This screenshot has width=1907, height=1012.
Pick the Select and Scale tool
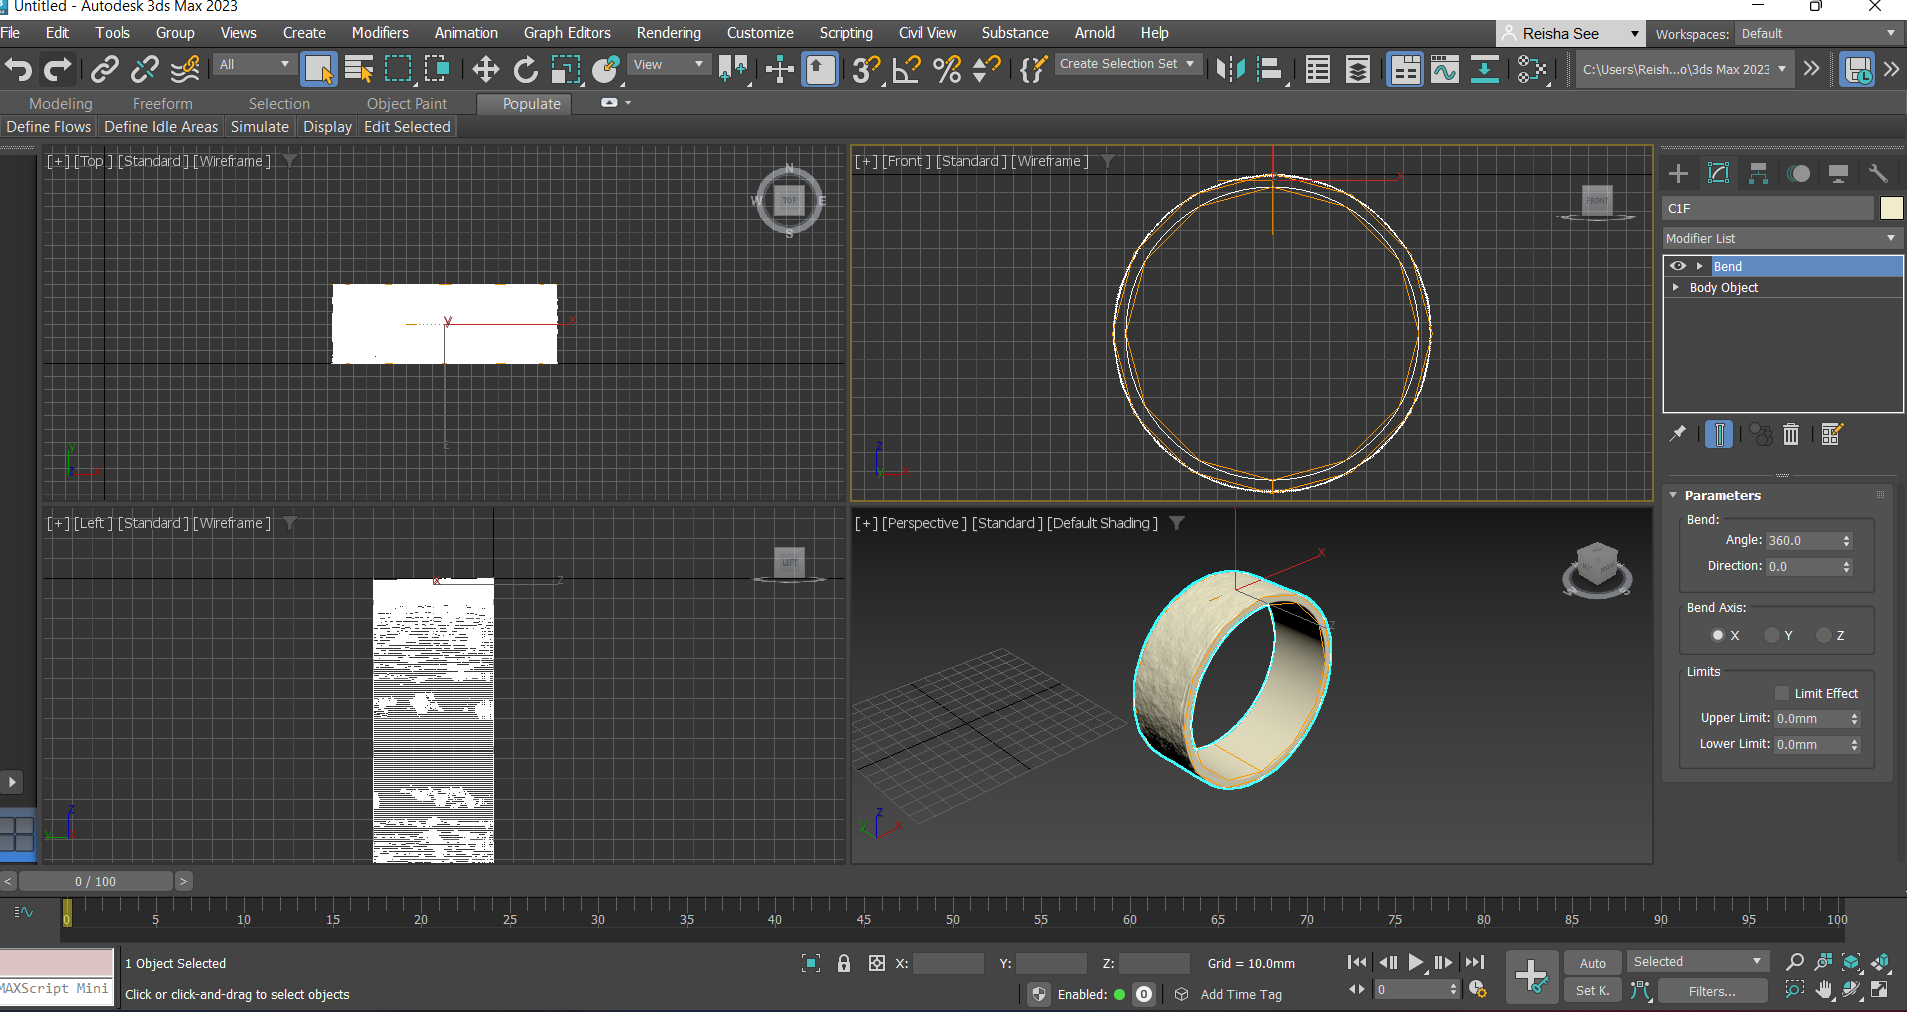[x=566, y=69]
